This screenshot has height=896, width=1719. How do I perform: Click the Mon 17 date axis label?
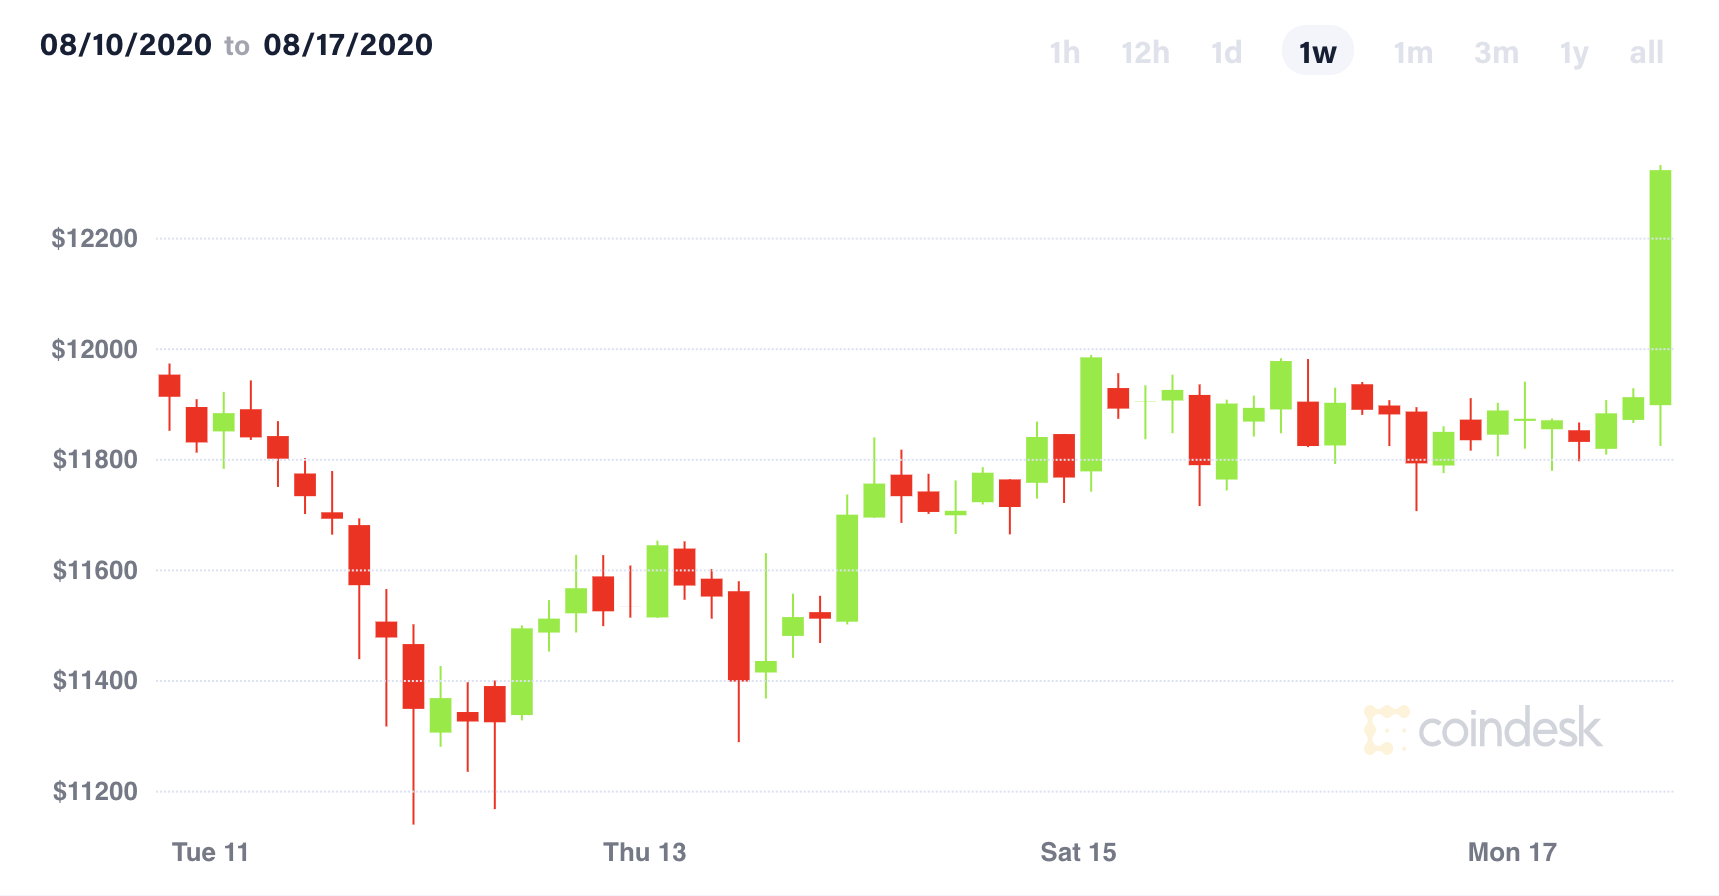[1512, 852]
